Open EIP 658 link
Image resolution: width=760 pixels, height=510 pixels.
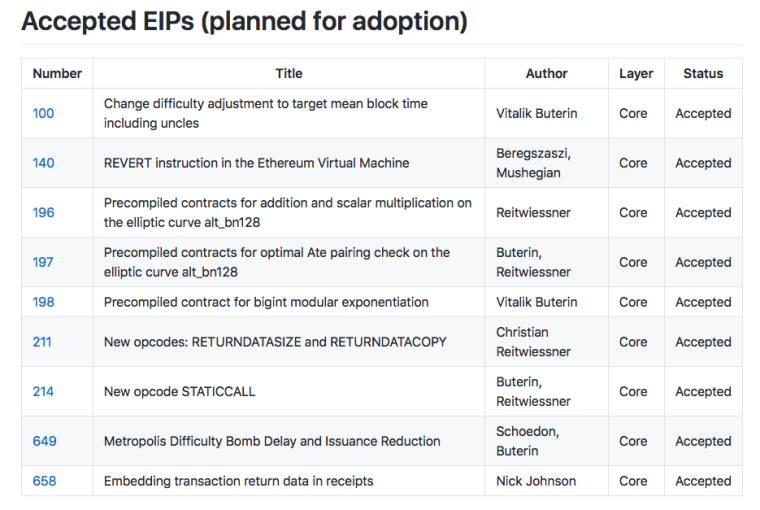pyautogui.click(x=44, y=481)
